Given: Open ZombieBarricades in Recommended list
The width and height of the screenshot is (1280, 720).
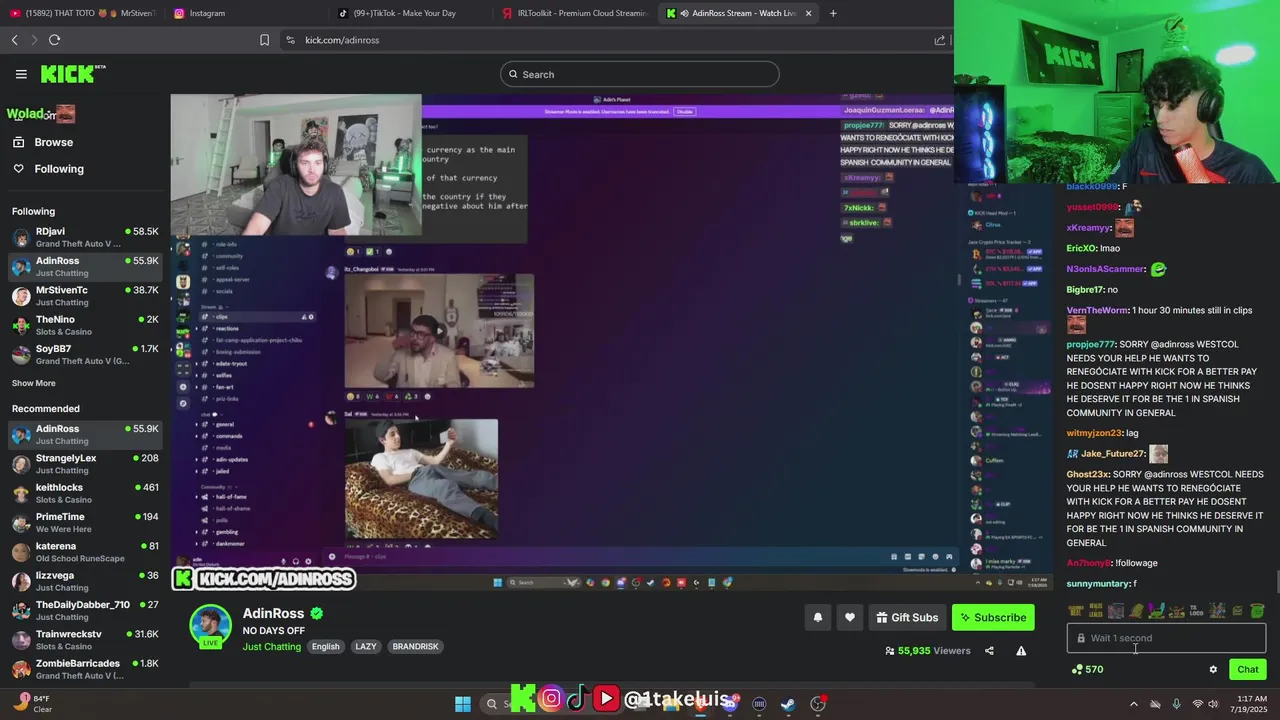Looking at the screenshot, I should (86, 669).
